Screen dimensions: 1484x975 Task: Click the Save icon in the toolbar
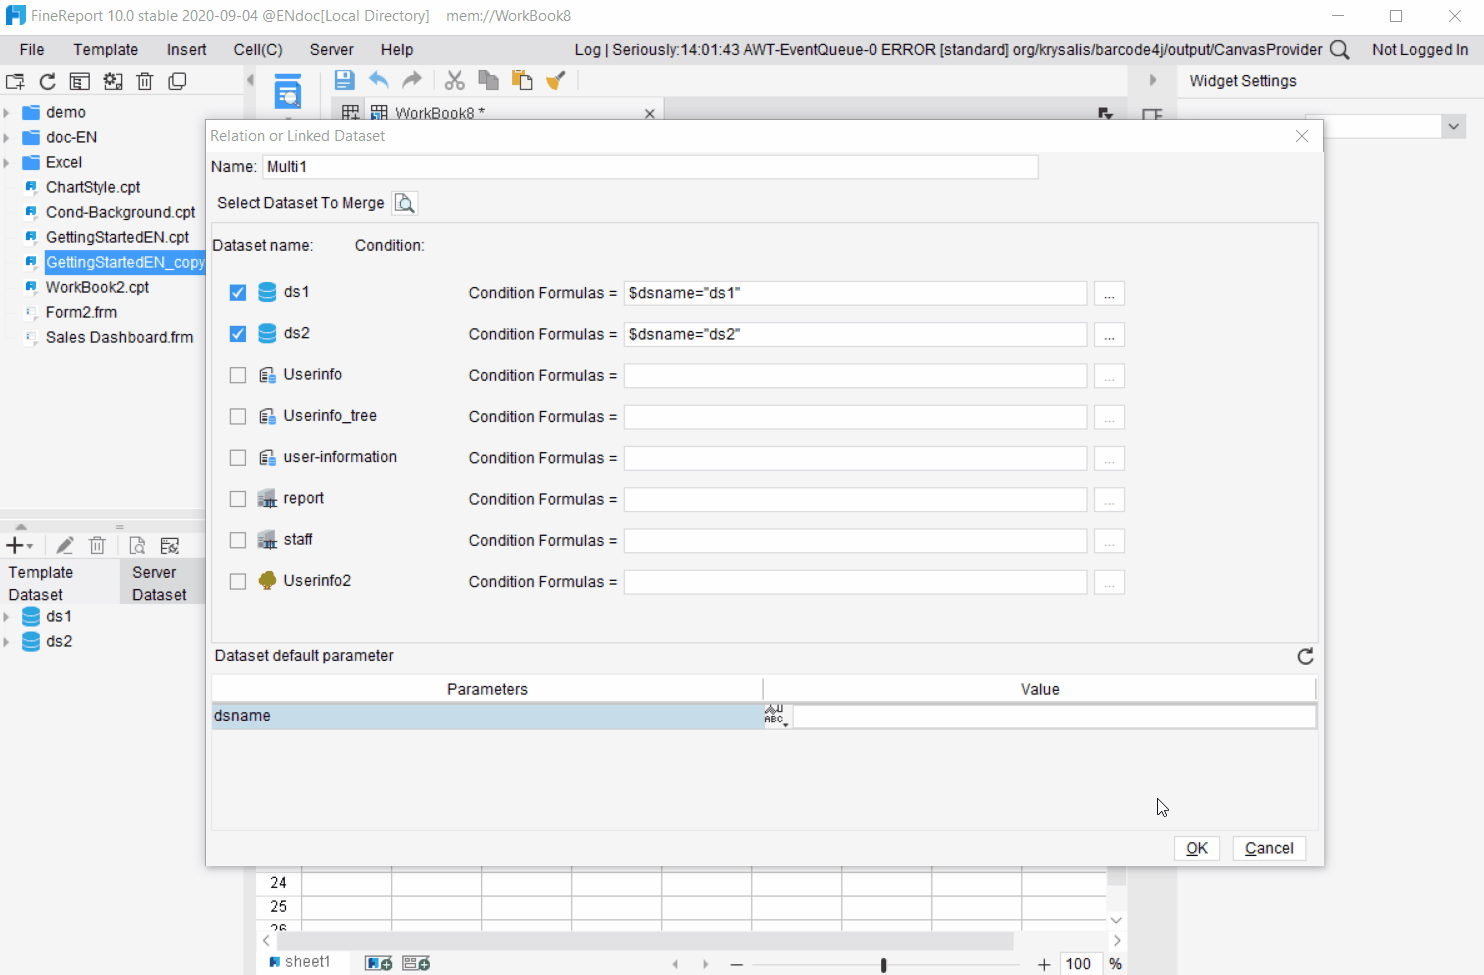tap(344, 80)
